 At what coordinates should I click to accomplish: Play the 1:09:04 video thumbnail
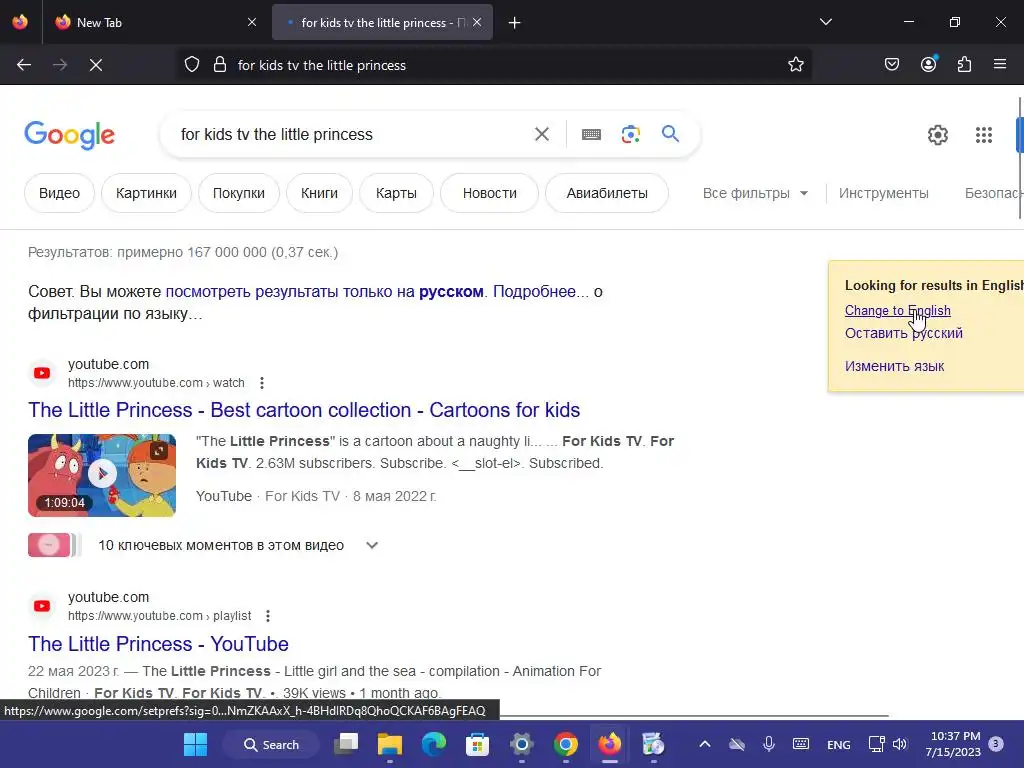point(102,475)
